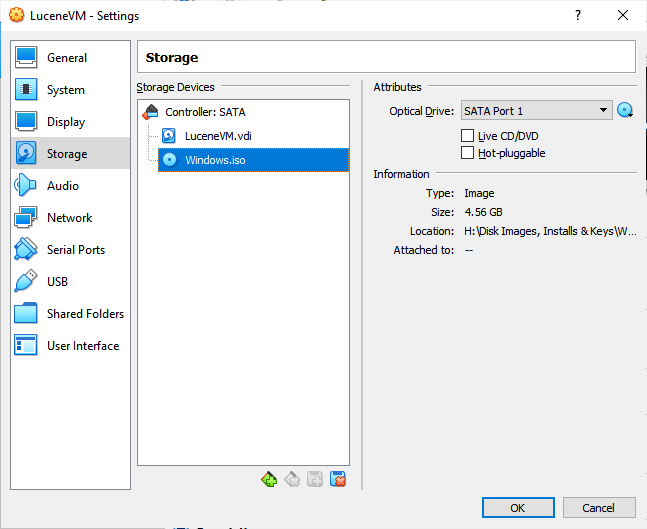Go to the Audio settings page

pyautogui.click(x=62, y=186)
